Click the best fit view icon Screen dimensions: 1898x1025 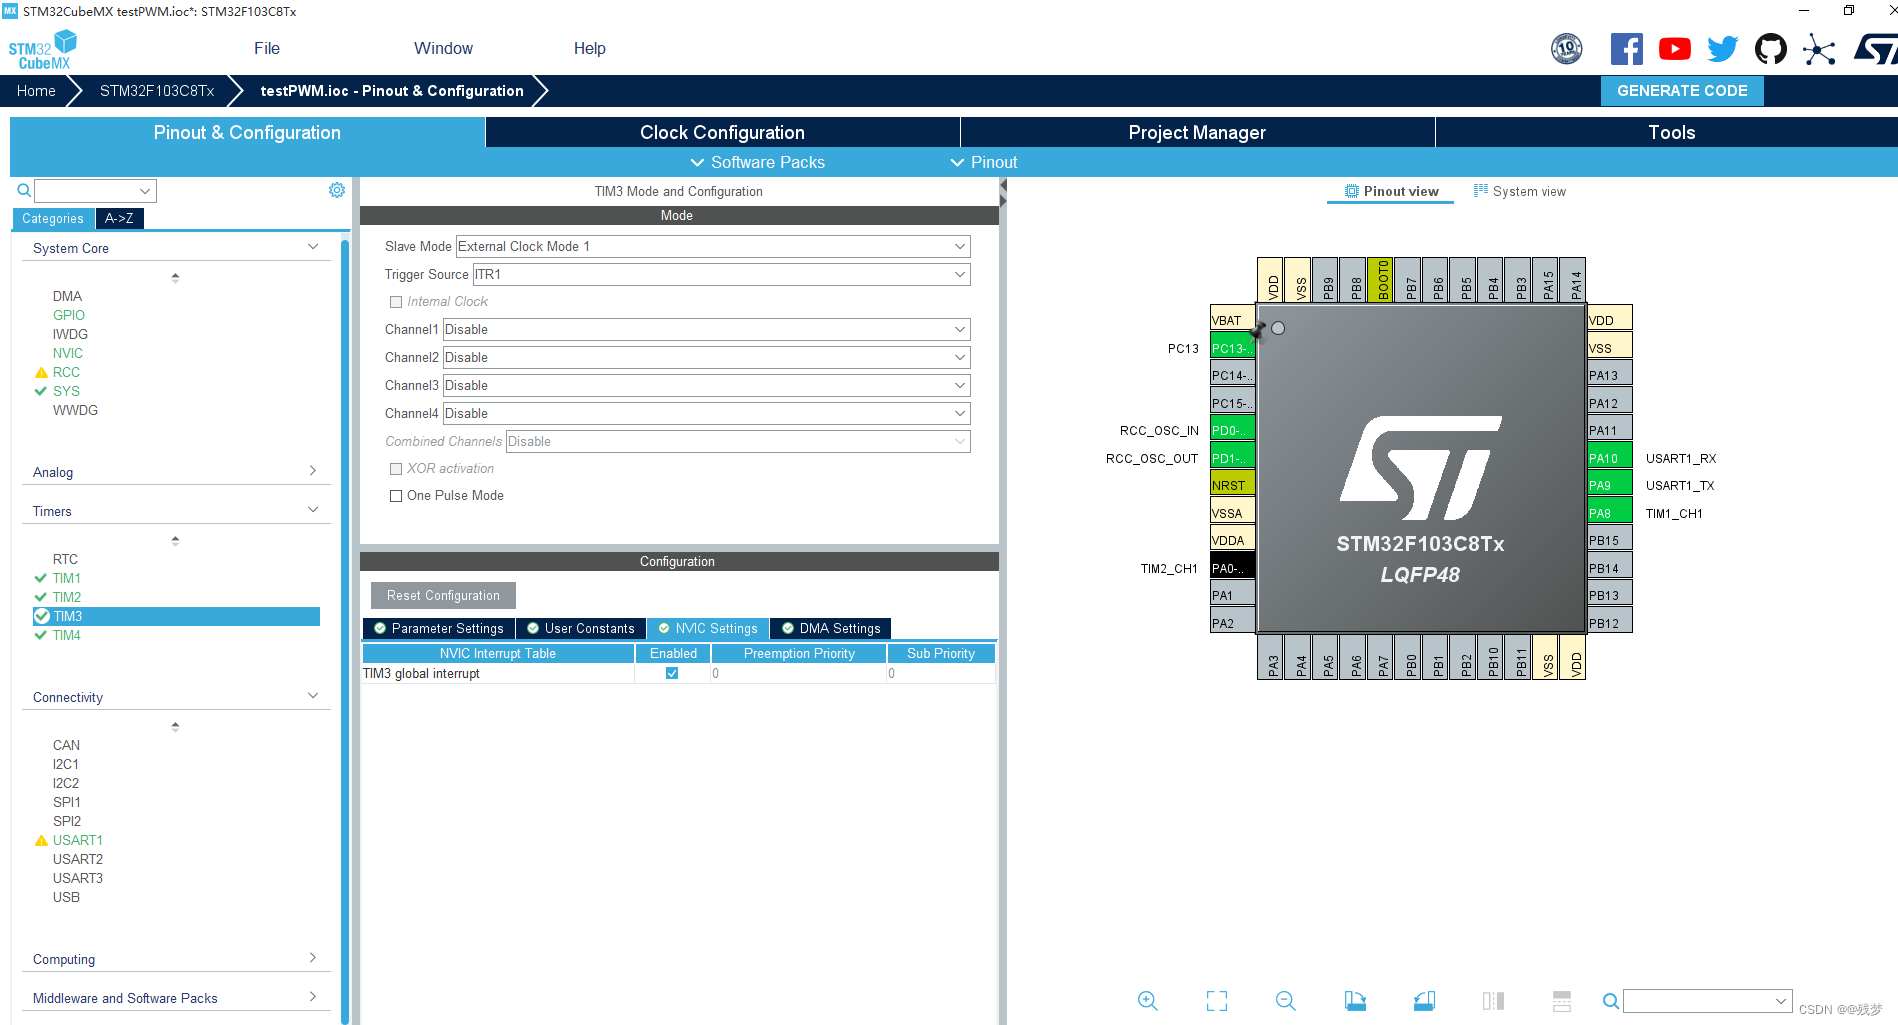pyautogui.click(x=1216, y=1000)
